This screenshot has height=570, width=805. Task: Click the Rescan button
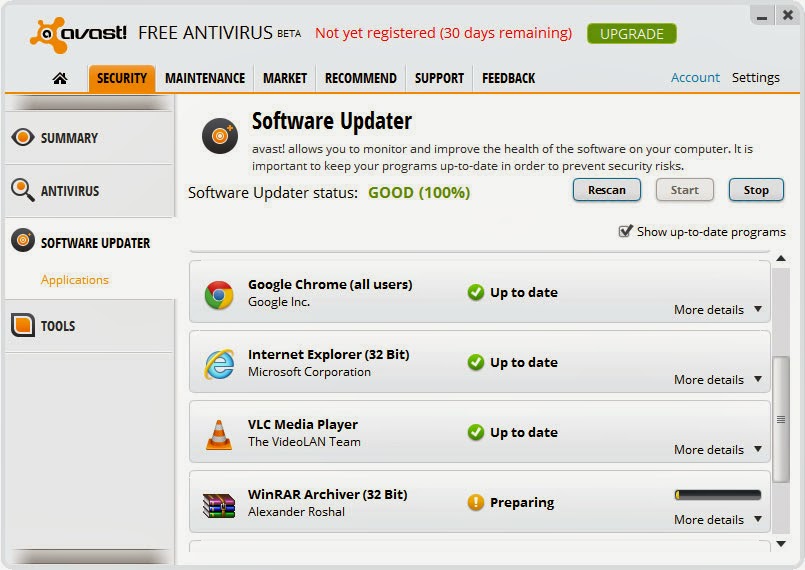607,190
